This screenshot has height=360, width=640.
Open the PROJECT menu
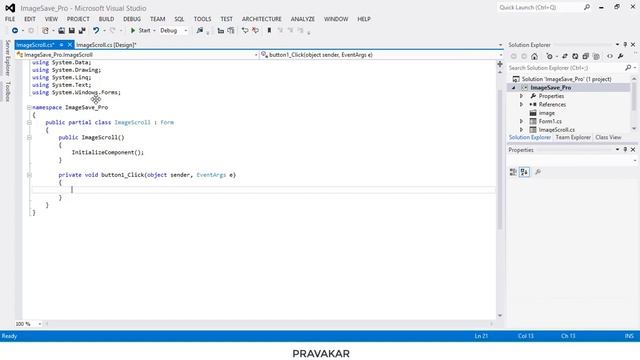[x=78, y=19]
